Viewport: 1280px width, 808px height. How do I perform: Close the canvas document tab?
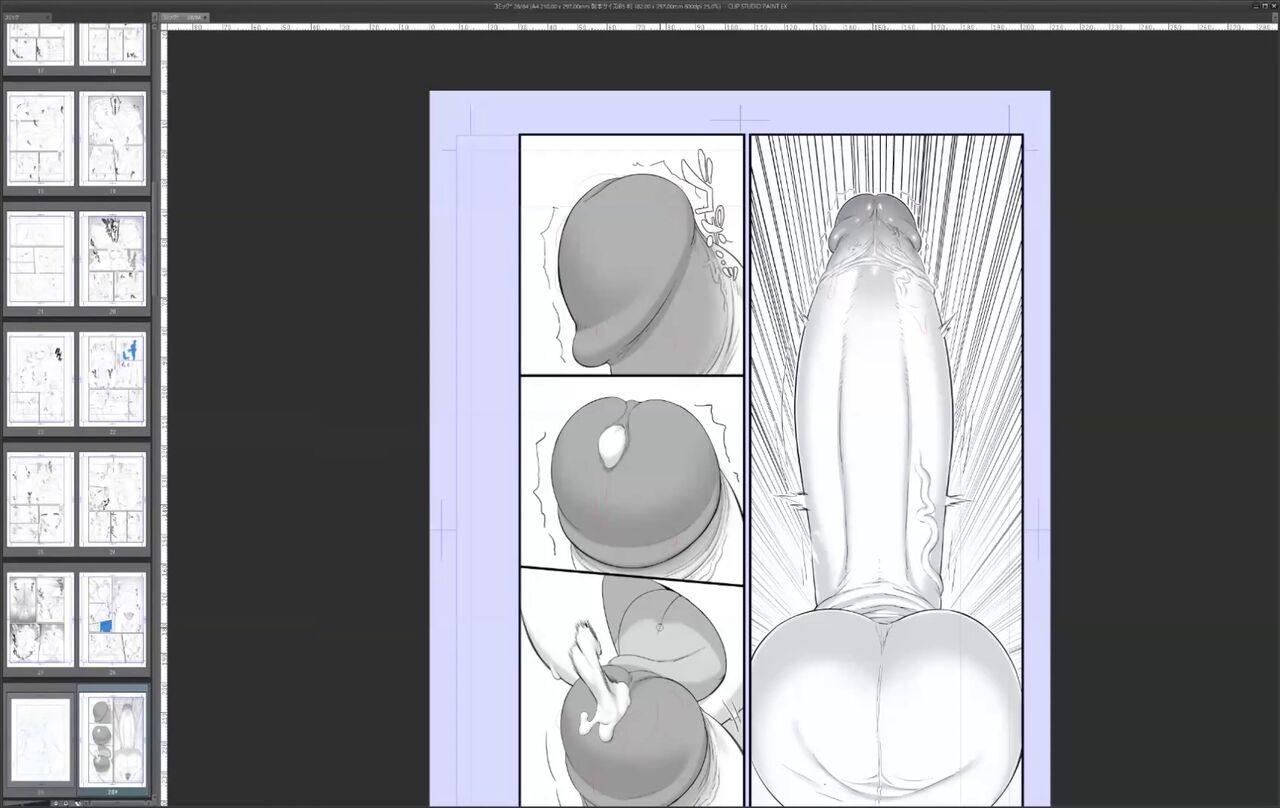pos(205,17)
